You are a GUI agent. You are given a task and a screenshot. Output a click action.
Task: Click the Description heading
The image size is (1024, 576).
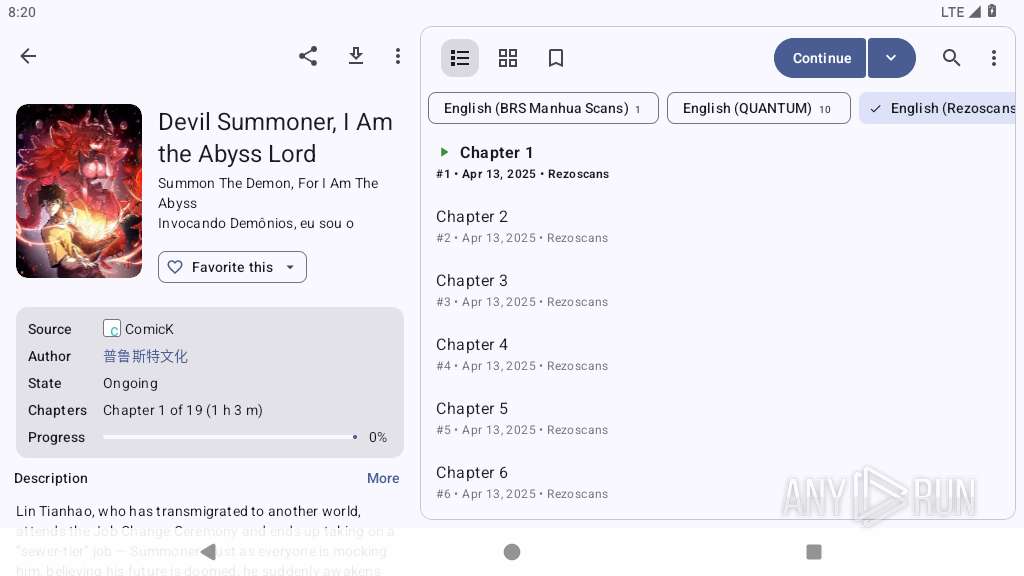51,478
